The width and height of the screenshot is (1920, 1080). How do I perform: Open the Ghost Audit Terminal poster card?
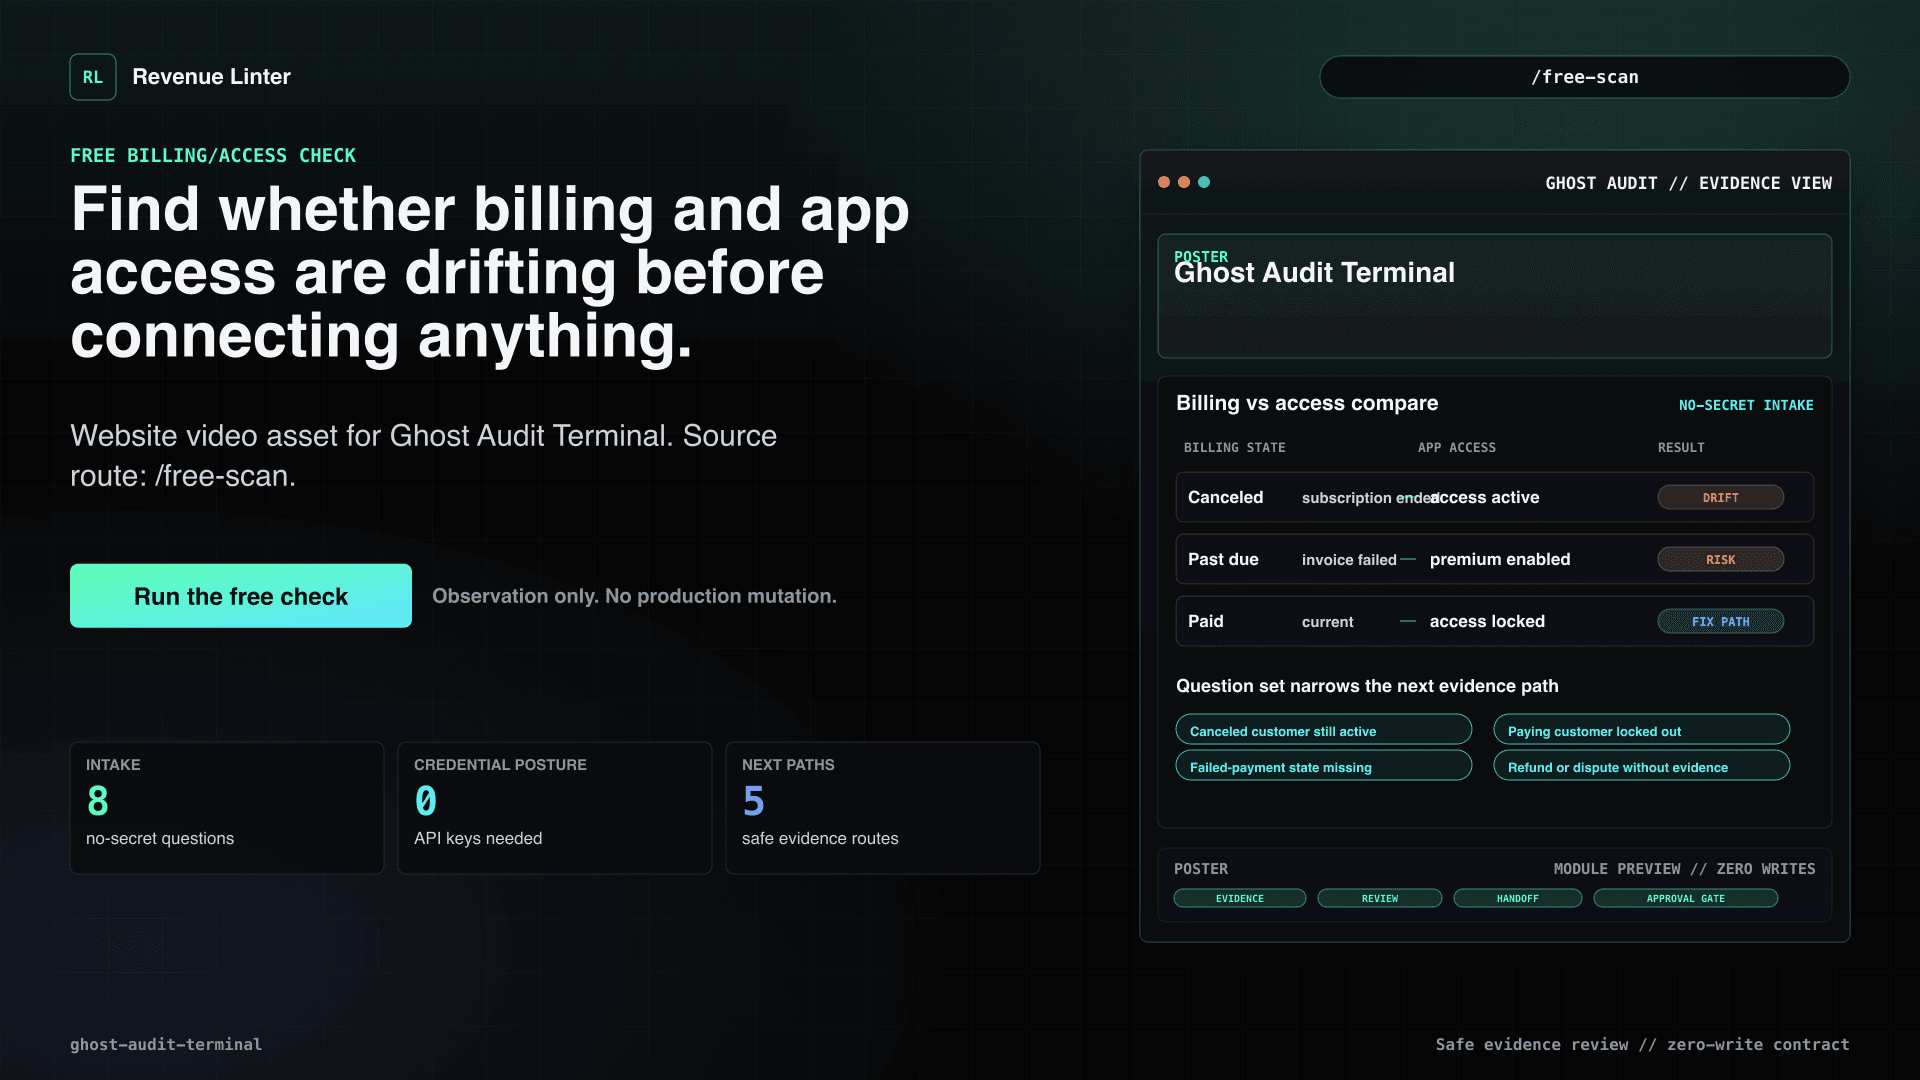coord(1494,296)
